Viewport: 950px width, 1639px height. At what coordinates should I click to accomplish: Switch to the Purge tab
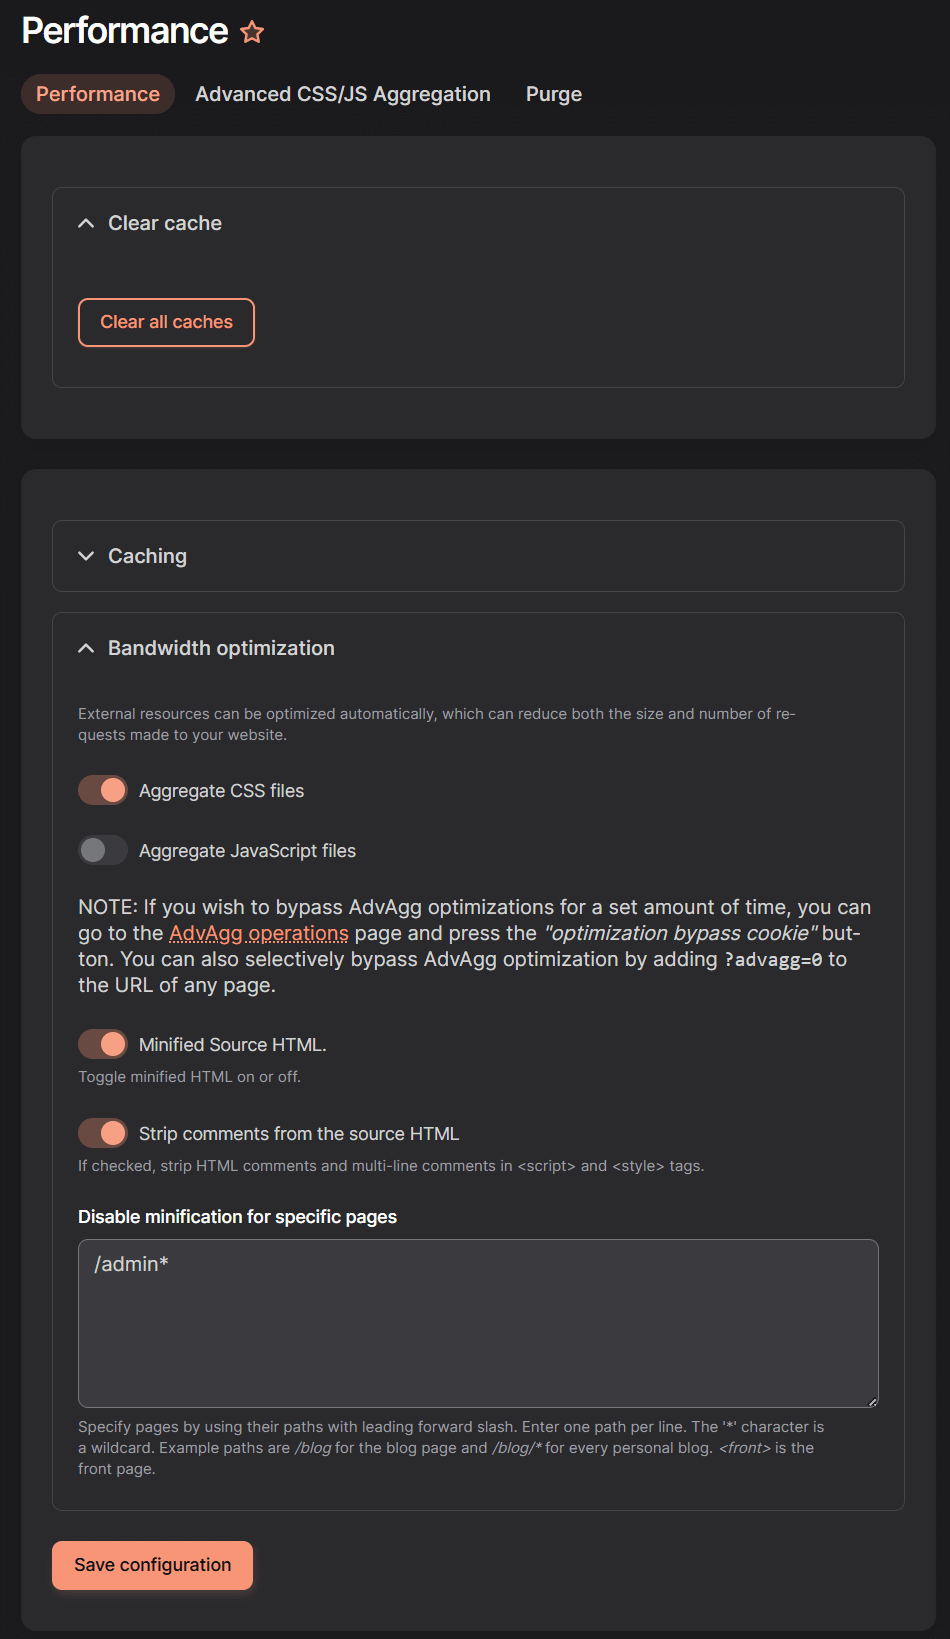(x=553, y=93)
